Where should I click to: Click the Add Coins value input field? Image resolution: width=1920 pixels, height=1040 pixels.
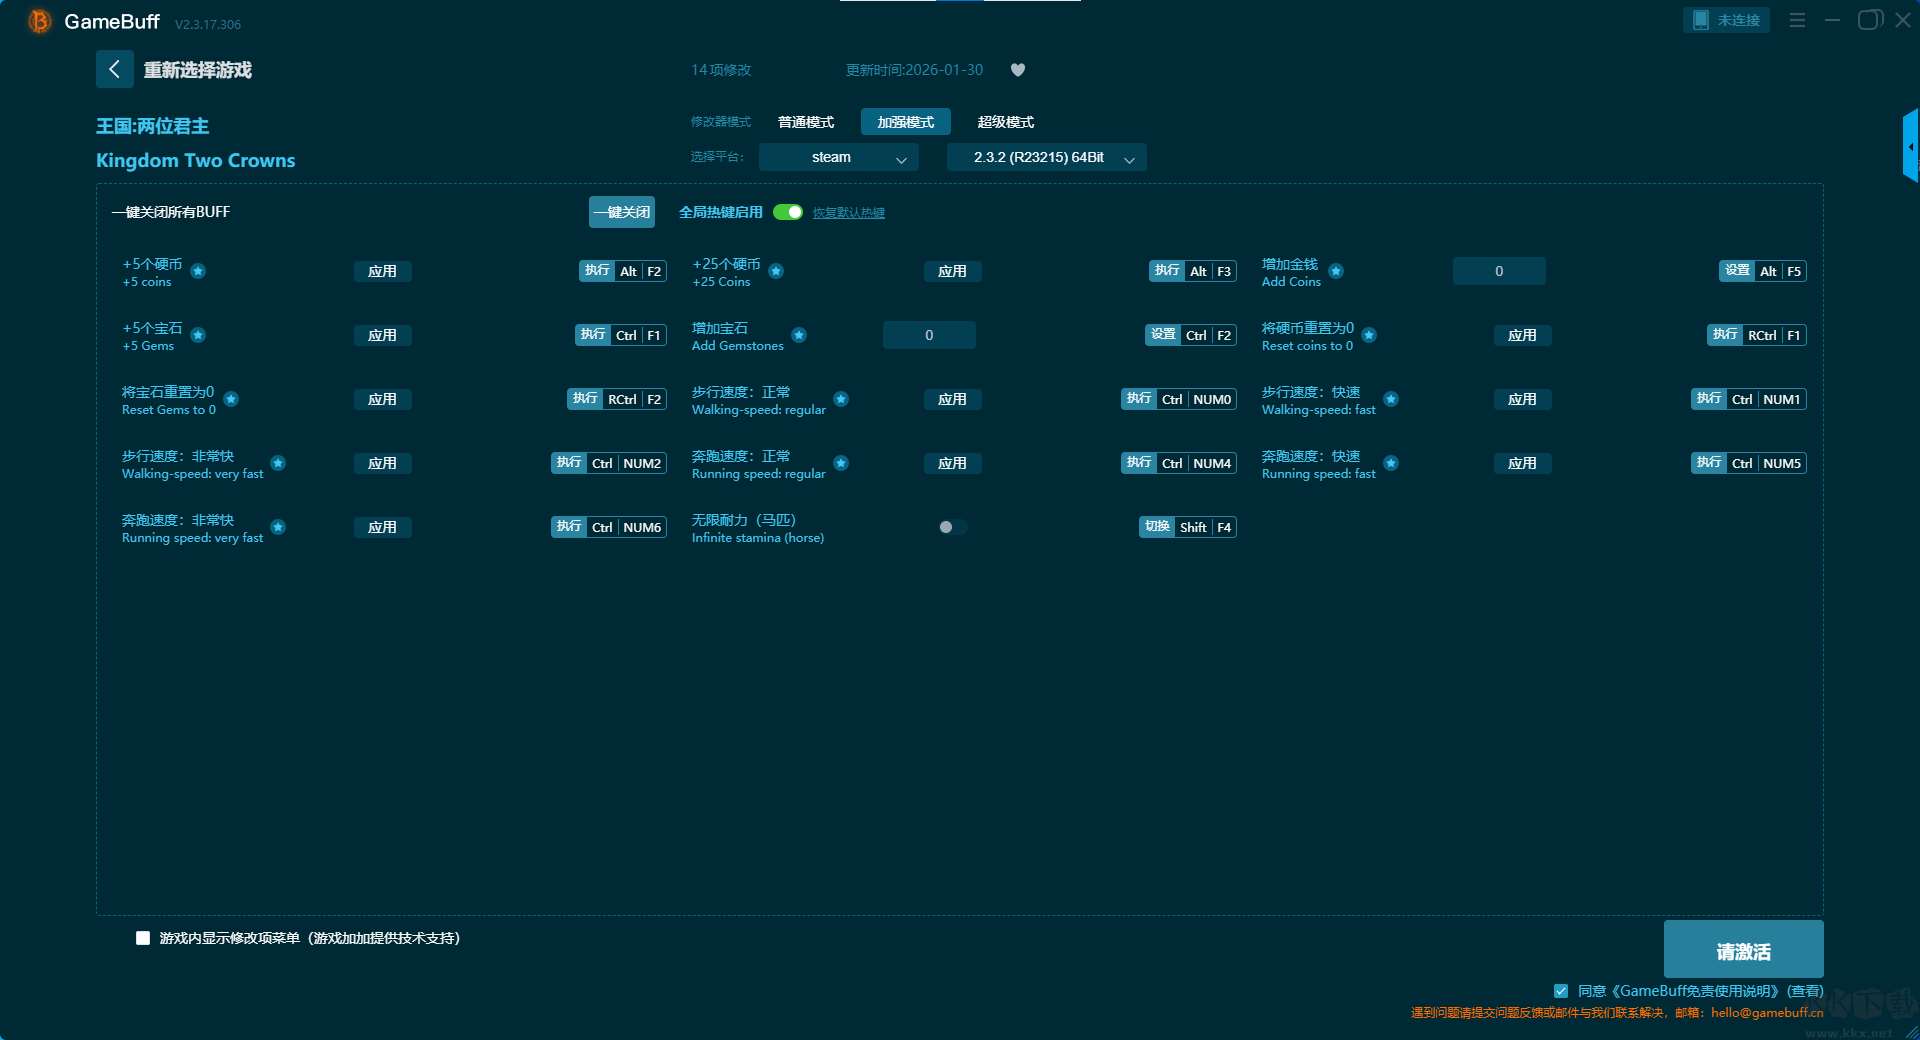point(1498,271)
